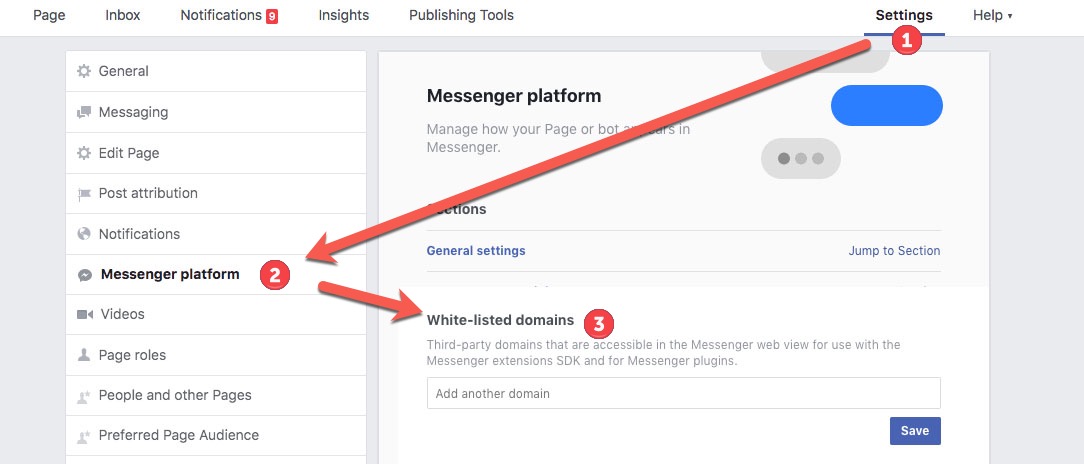Click the People and other Pages icon

point(84,396)
